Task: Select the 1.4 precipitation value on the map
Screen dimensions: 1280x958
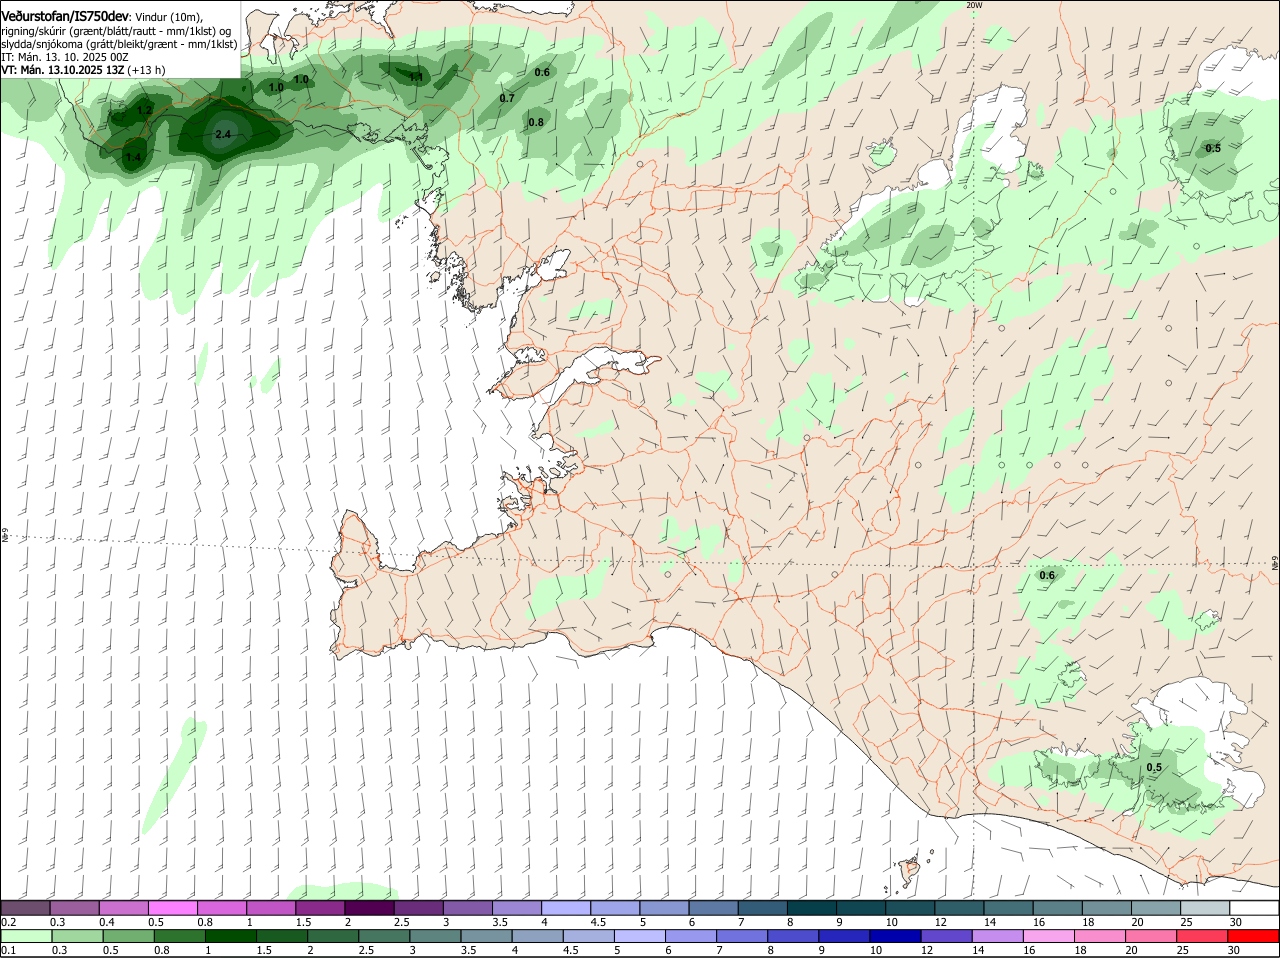Action: coord(133,157)
